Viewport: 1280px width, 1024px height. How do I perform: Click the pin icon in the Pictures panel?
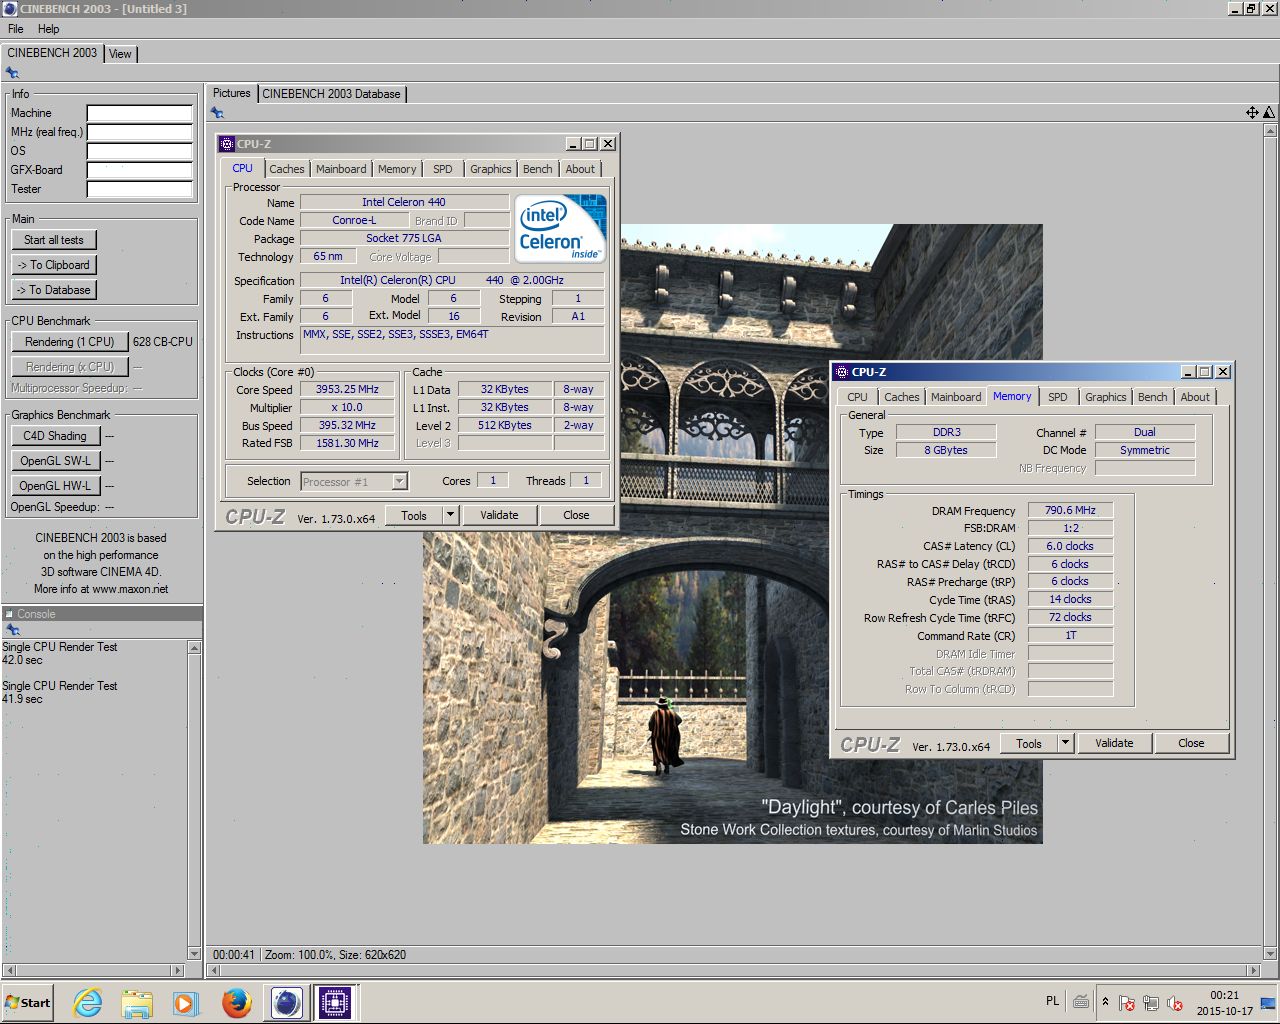217,113
